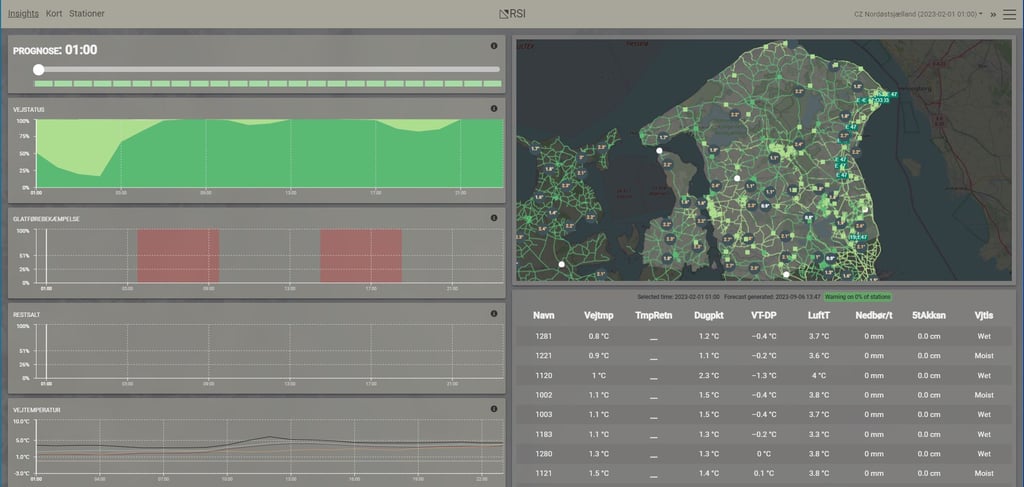1024x487 pixels.
Task: Click the −1.3 °C VT-DP cell
Action: point(763,375)
